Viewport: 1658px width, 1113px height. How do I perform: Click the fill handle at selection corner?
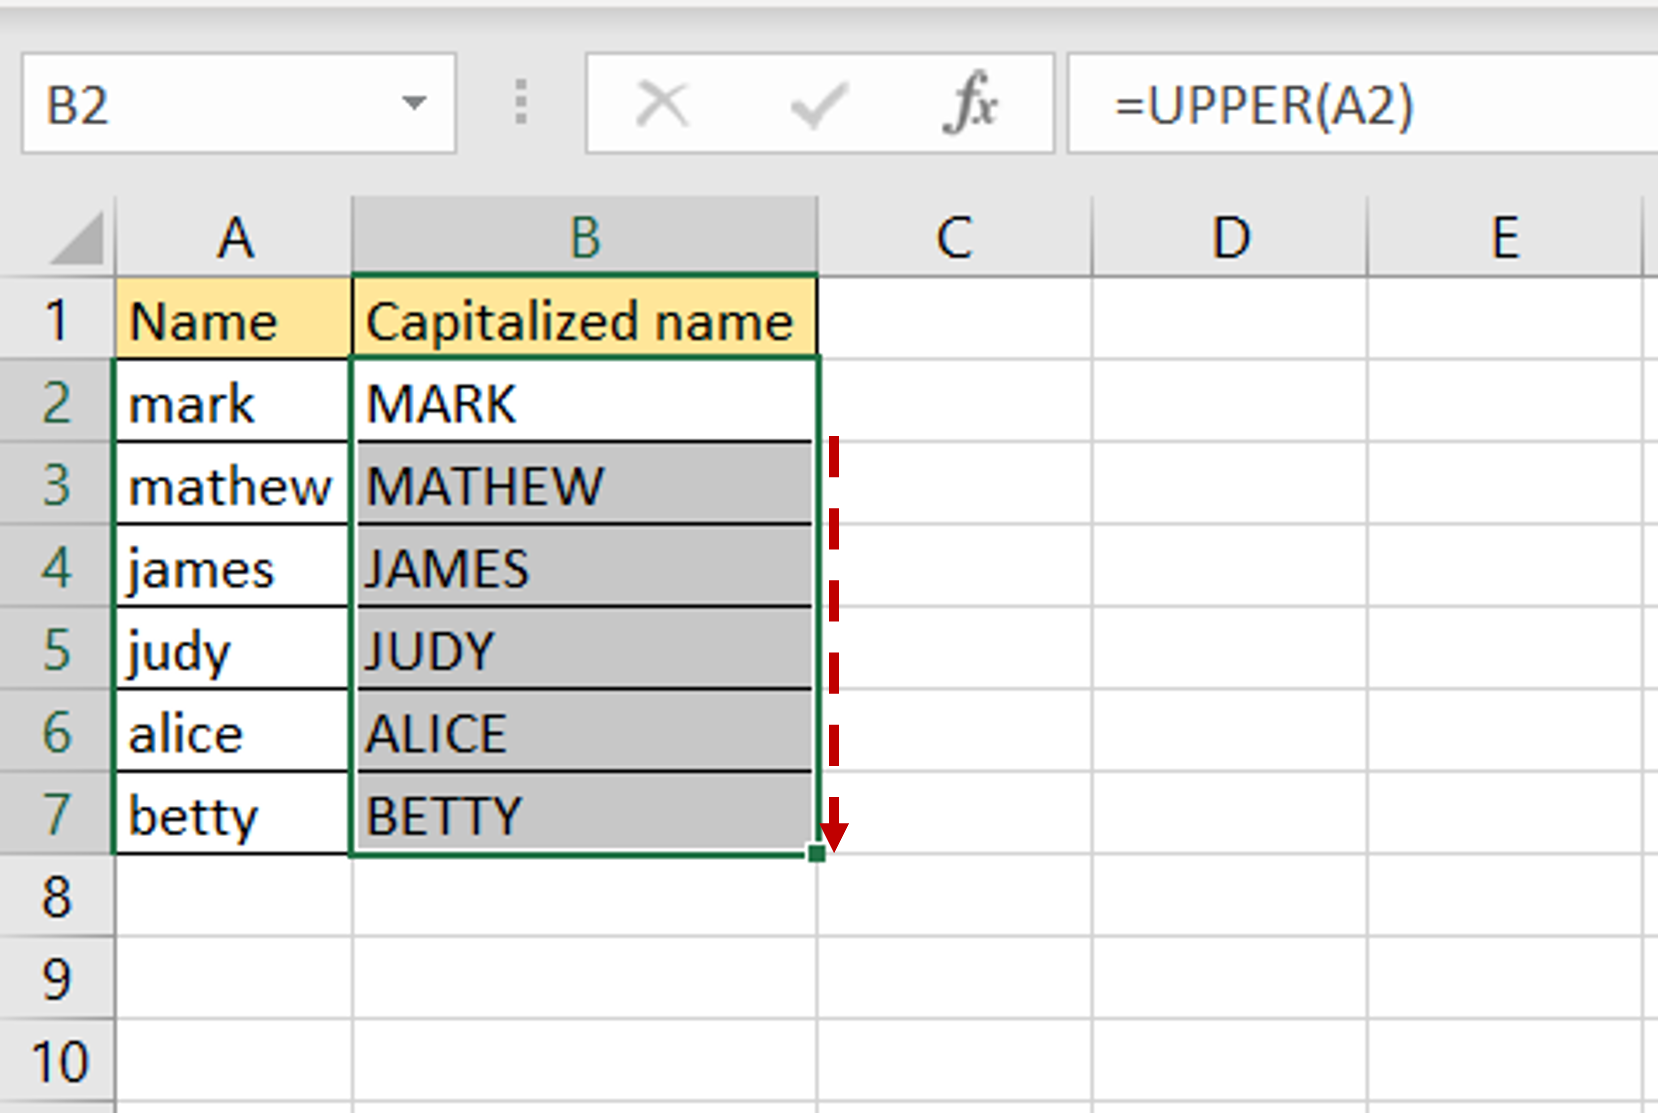[817, 853]
